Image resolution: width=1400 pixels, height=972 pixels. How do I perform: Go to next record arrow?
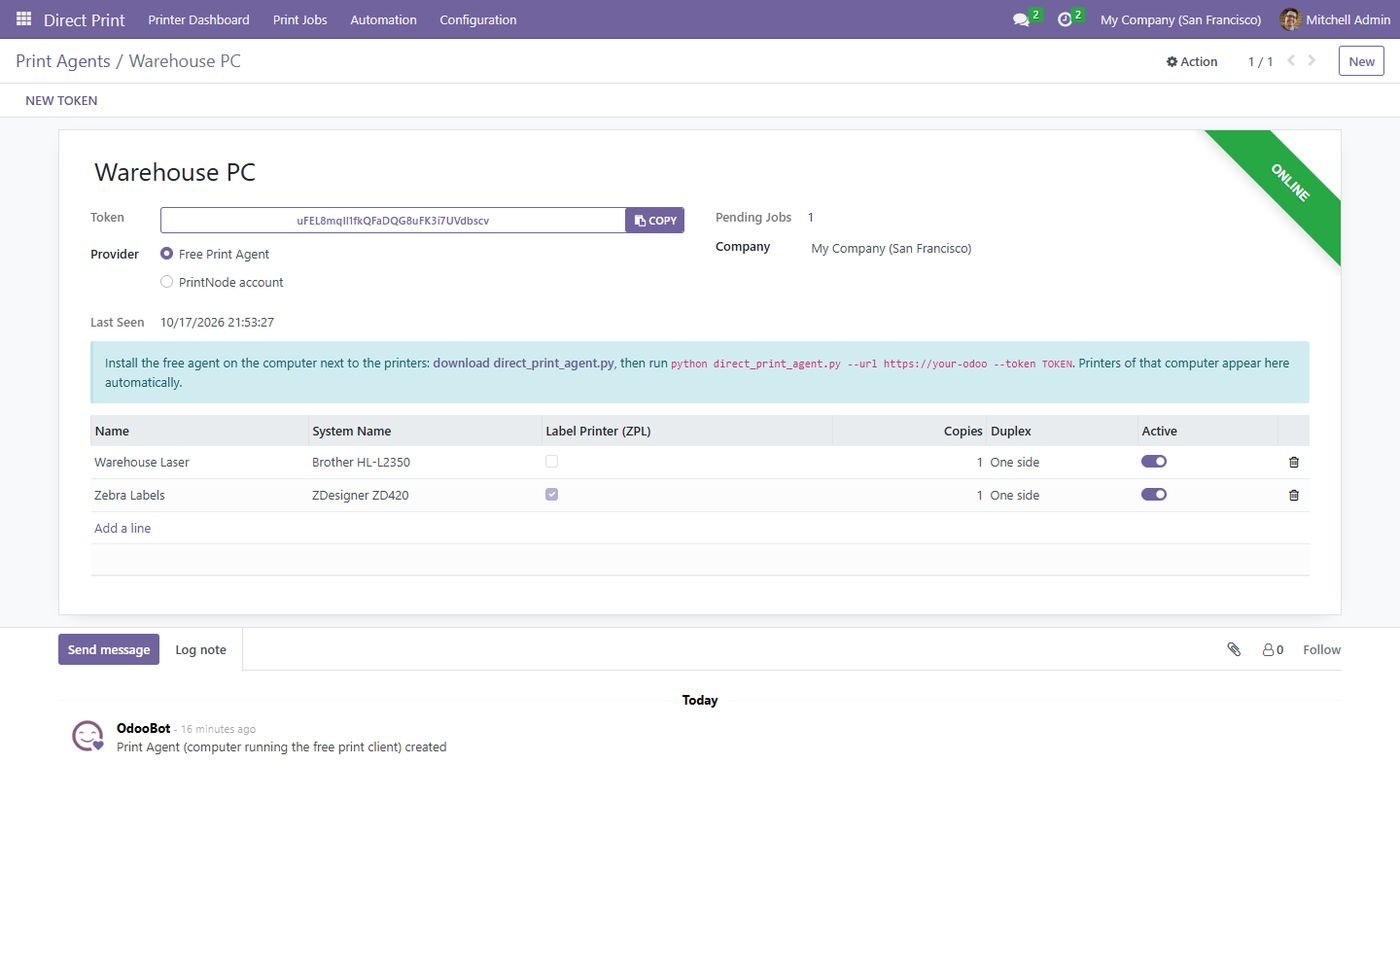pos(1312,61)
